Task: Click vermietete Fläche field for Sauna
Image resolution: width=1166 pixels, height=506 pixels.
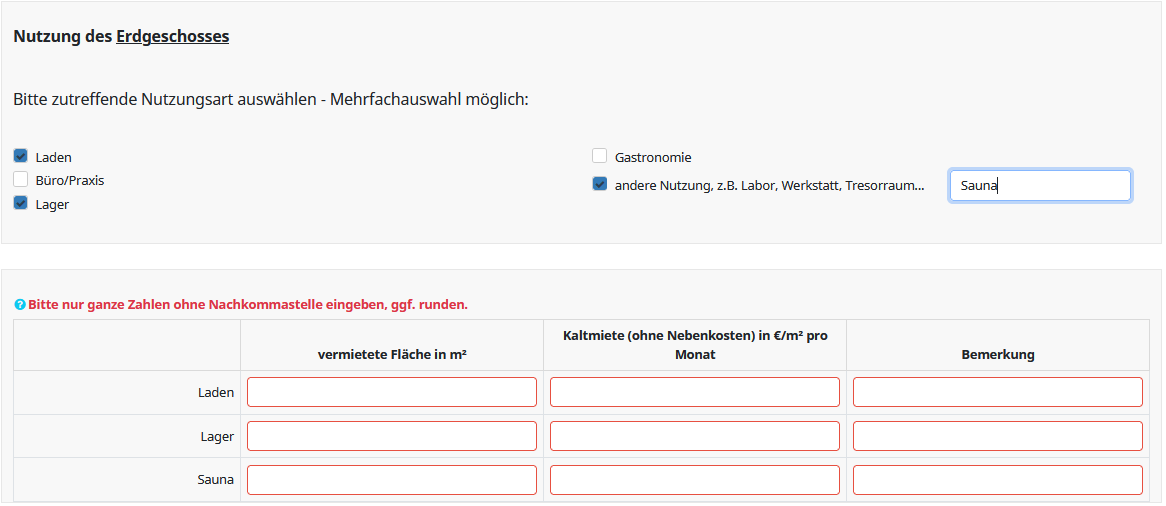Action: tap(392, 480)
